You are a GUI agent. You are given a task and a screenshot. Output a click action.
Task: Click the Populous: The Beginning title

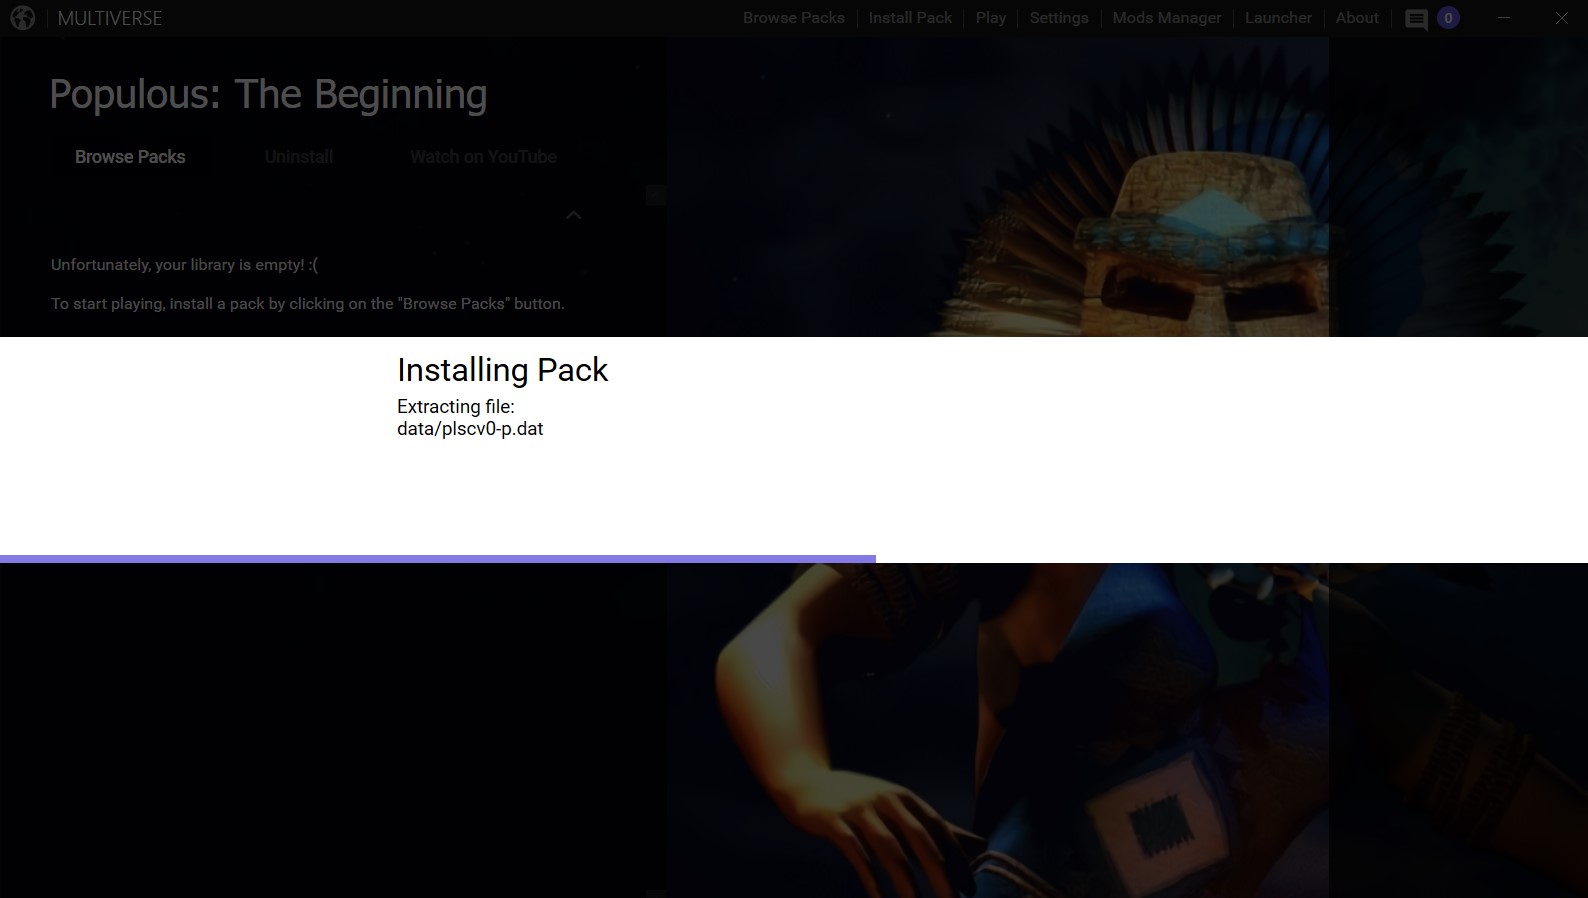[x=268, y=95]
